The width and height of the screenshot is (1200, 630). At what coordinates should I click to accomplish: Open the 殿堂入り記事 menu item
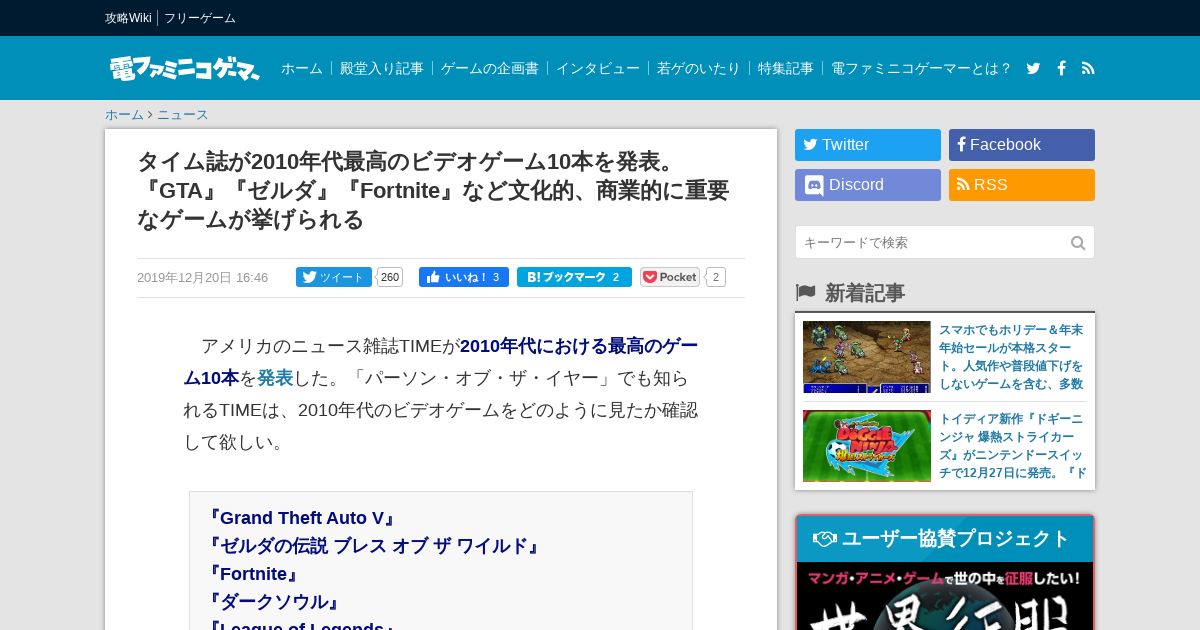point(381,68)
